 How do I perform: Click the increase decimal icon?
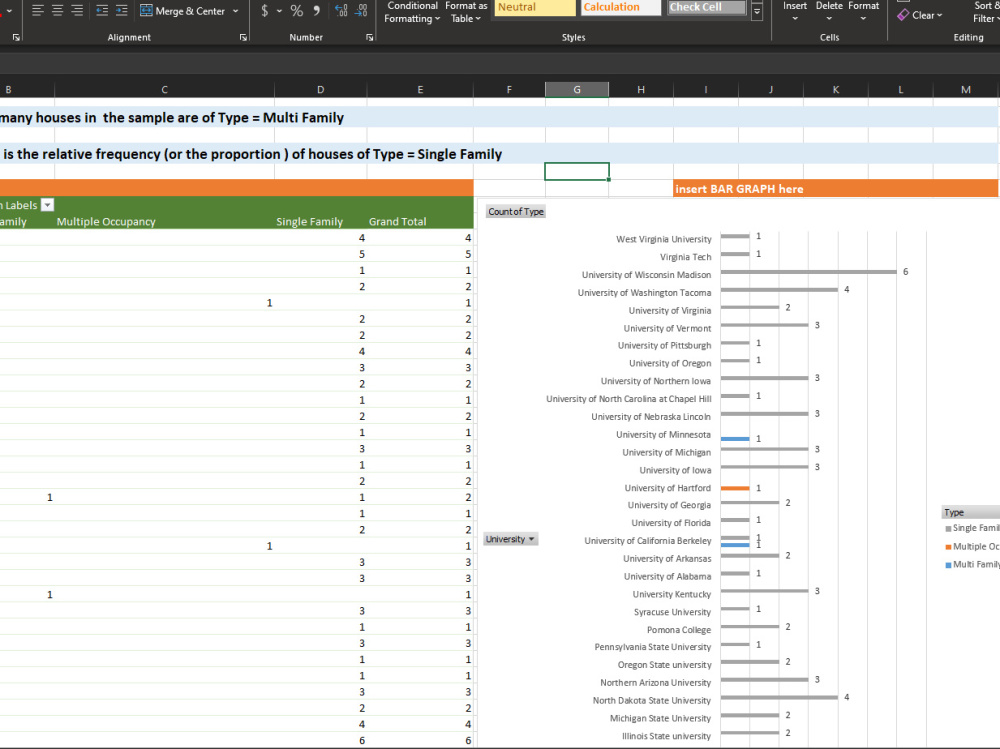click(x=341, y=10)
